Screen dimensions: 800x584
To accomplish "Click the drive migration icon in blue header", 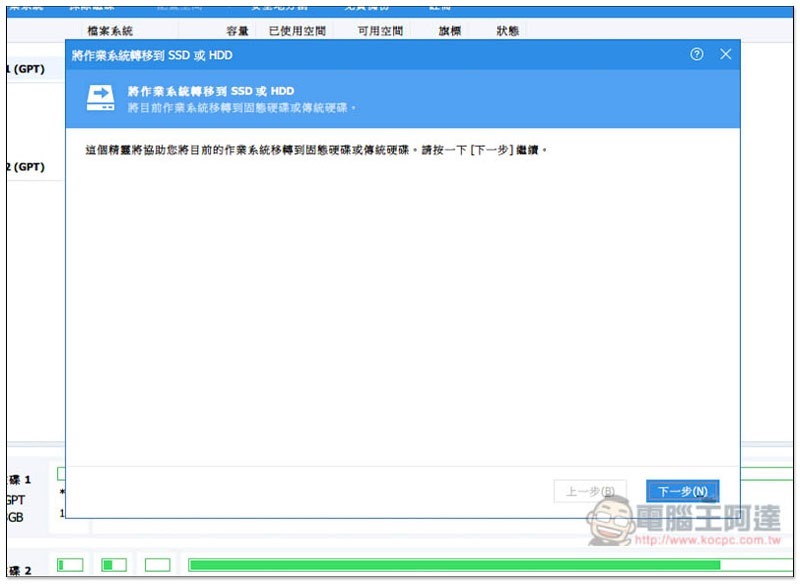I will (100, 97).
